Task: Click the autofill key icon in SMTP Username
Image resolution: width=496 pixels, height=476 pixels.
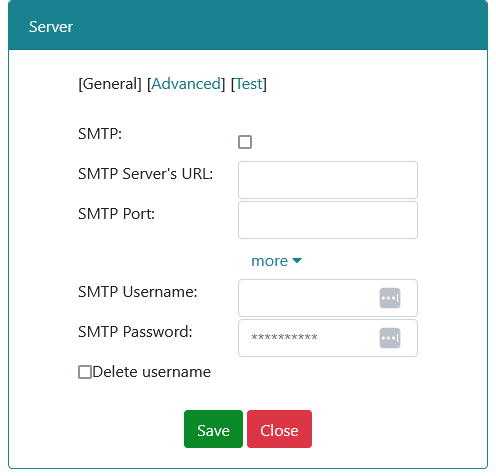Action: [390, 298]
